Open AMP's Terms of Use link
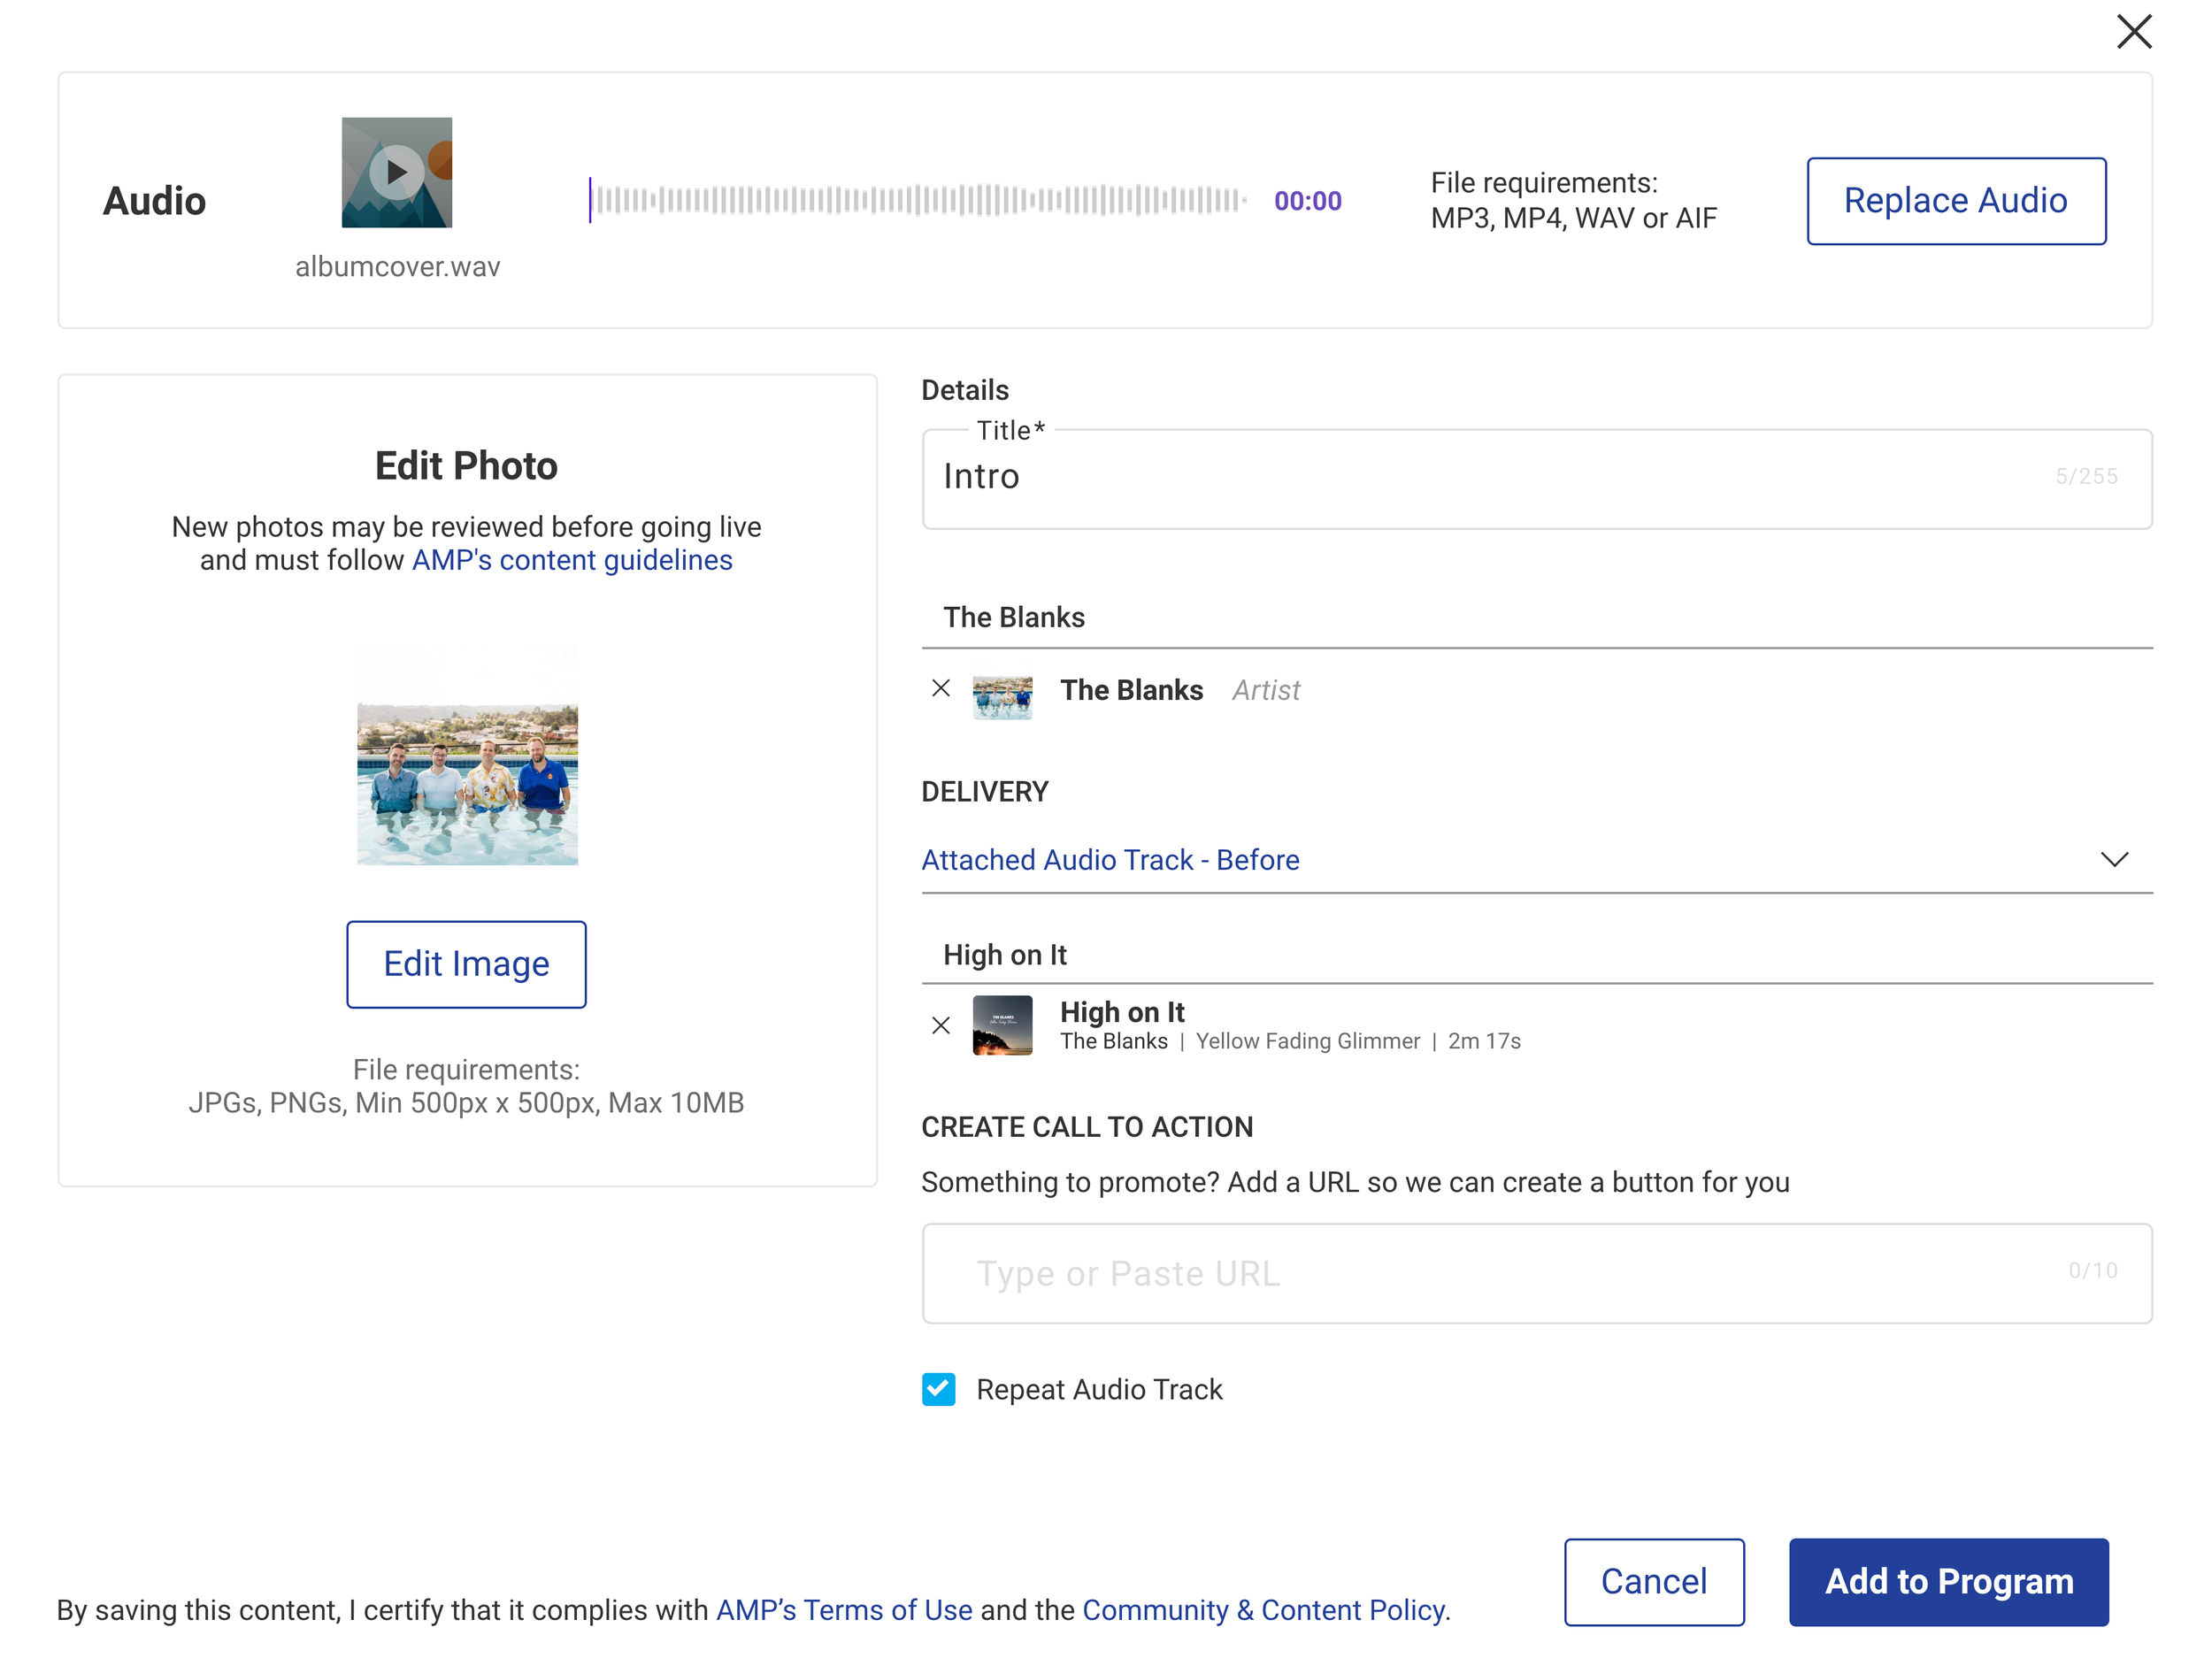The height and width of the screenshot is (1658, 2212). click(x=843, y=1609)
